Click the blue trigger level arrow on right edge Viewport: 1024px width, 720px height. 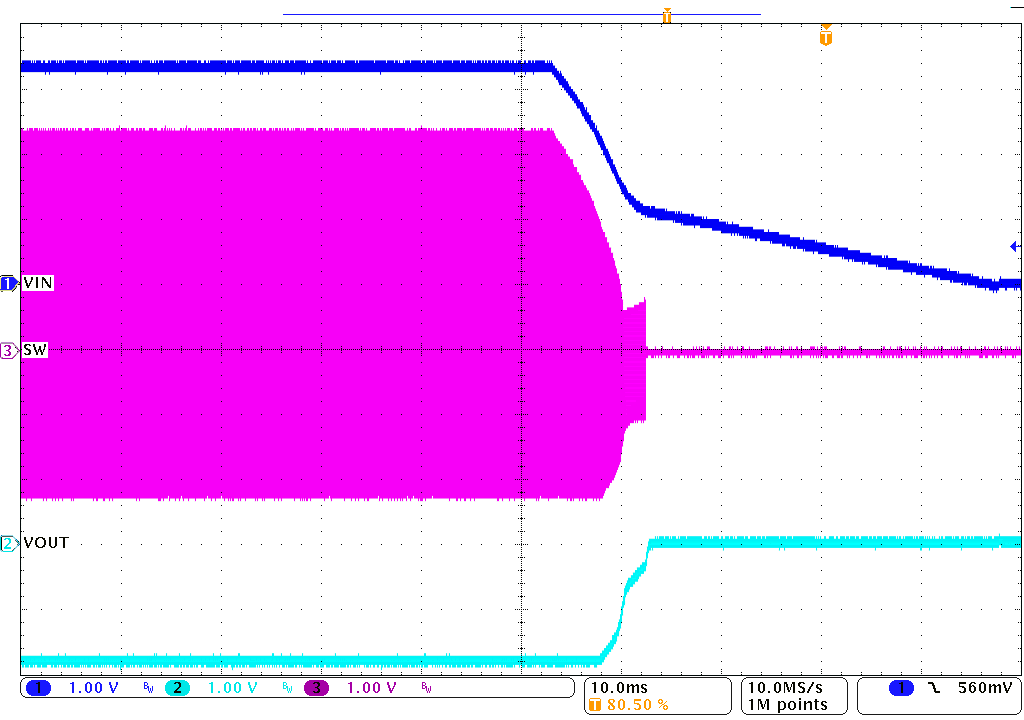(1014, 246)
